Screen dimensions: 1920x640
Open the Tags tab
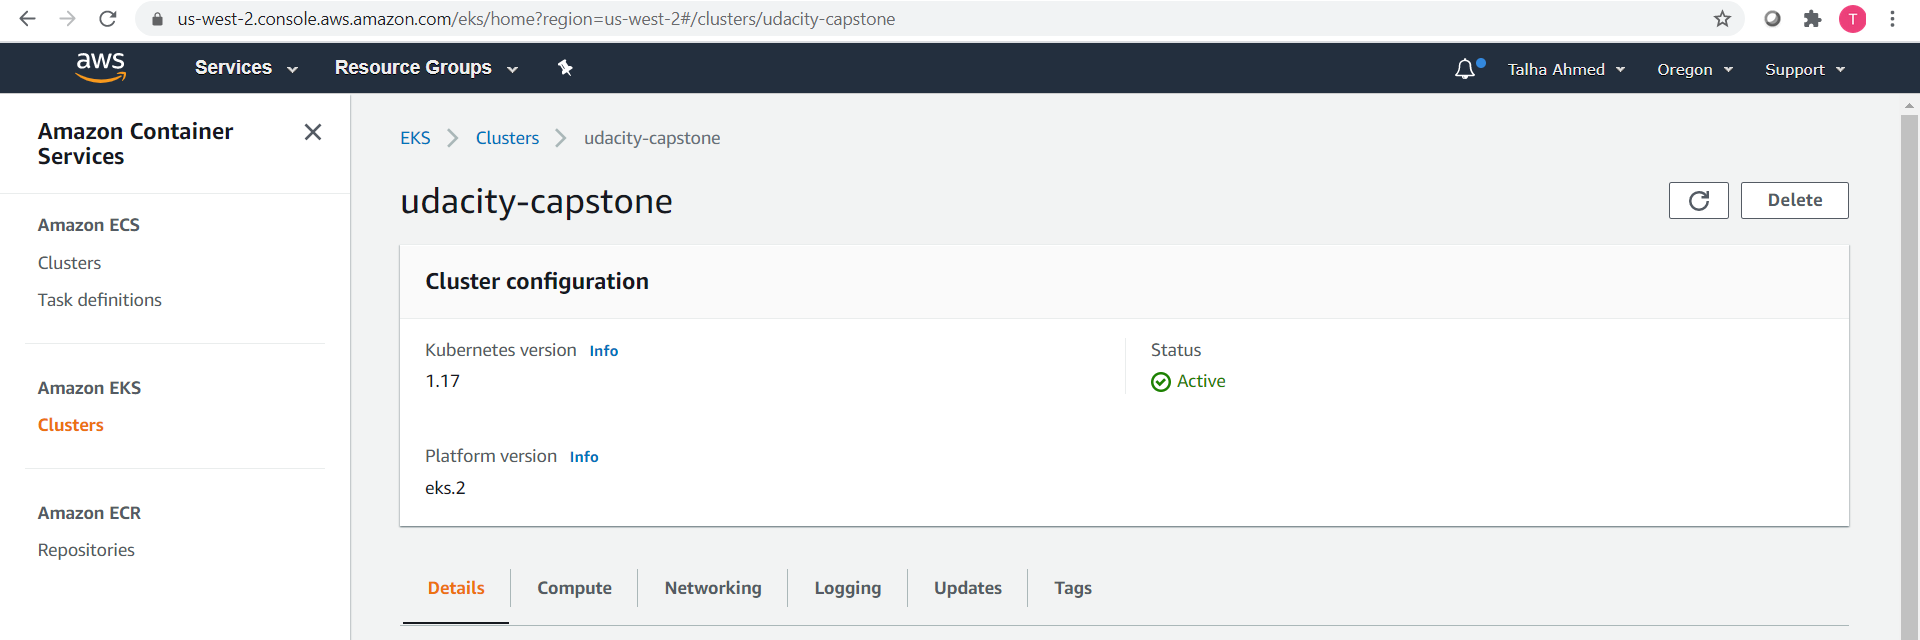point(1073,588)
